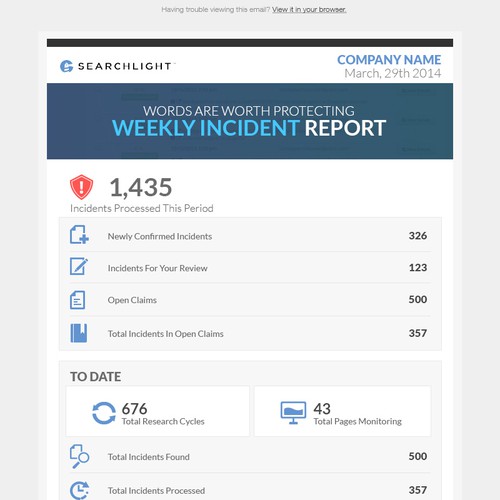Click the Searchlight logo icon
The image size is (500, 500).
click(66, 66)
